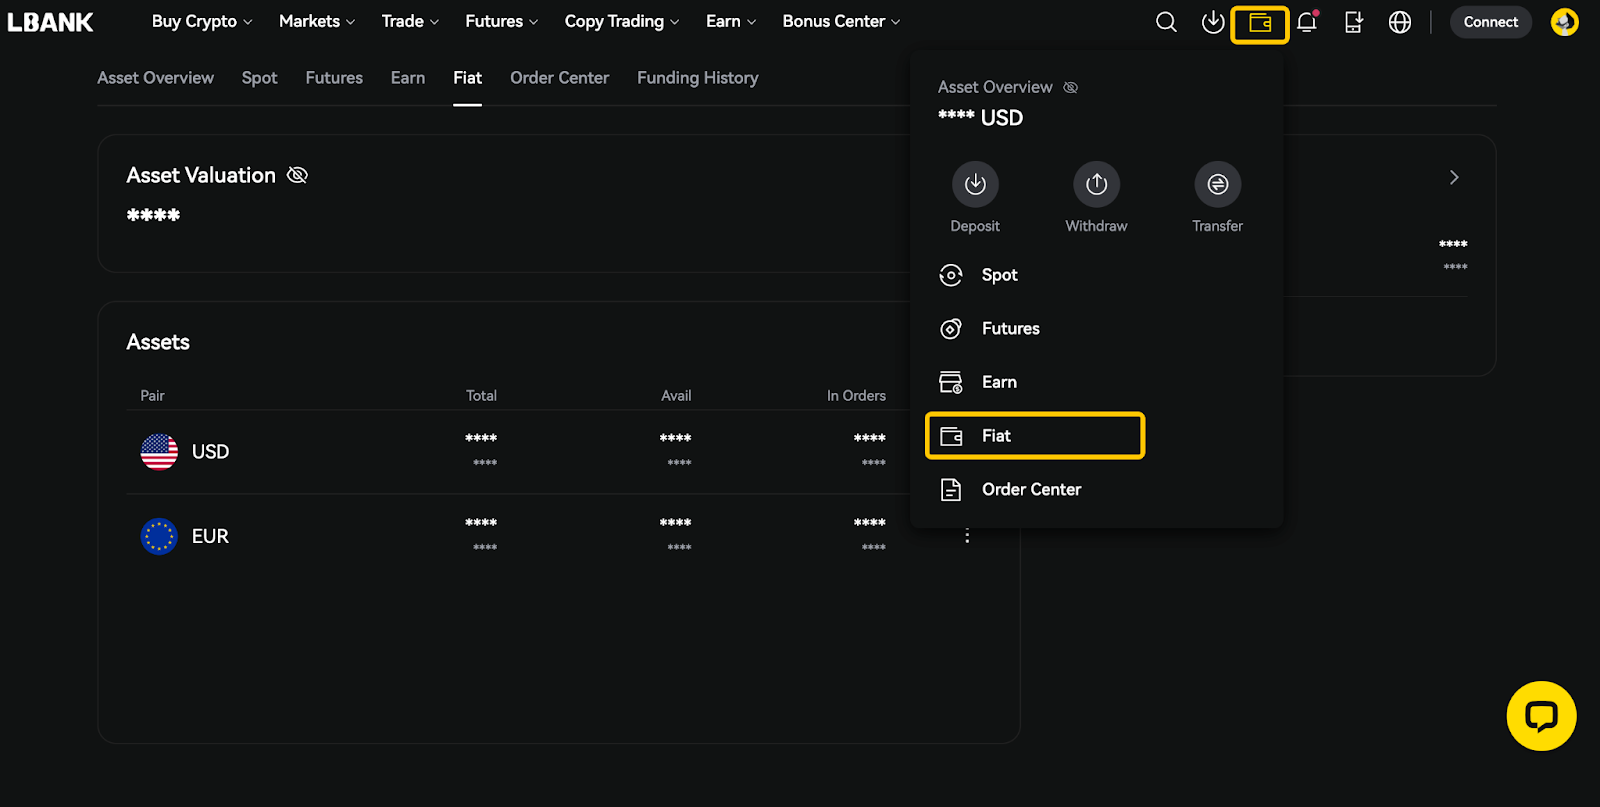1600x807 pixels.
Task: Open the EUR row three-dot menu
Action: pyautogui.click(x=967, y=536)
